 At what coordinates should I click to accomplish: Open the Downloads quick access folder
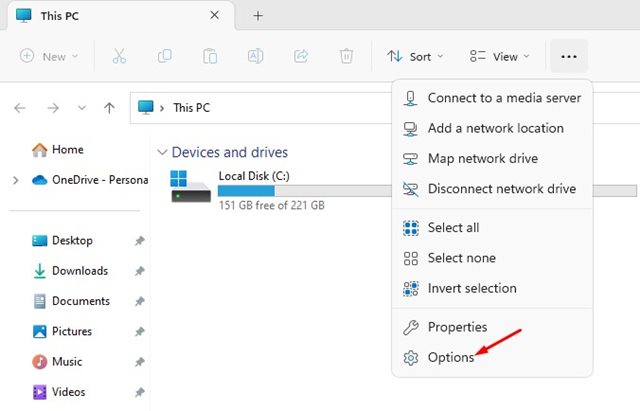(70, 271)
